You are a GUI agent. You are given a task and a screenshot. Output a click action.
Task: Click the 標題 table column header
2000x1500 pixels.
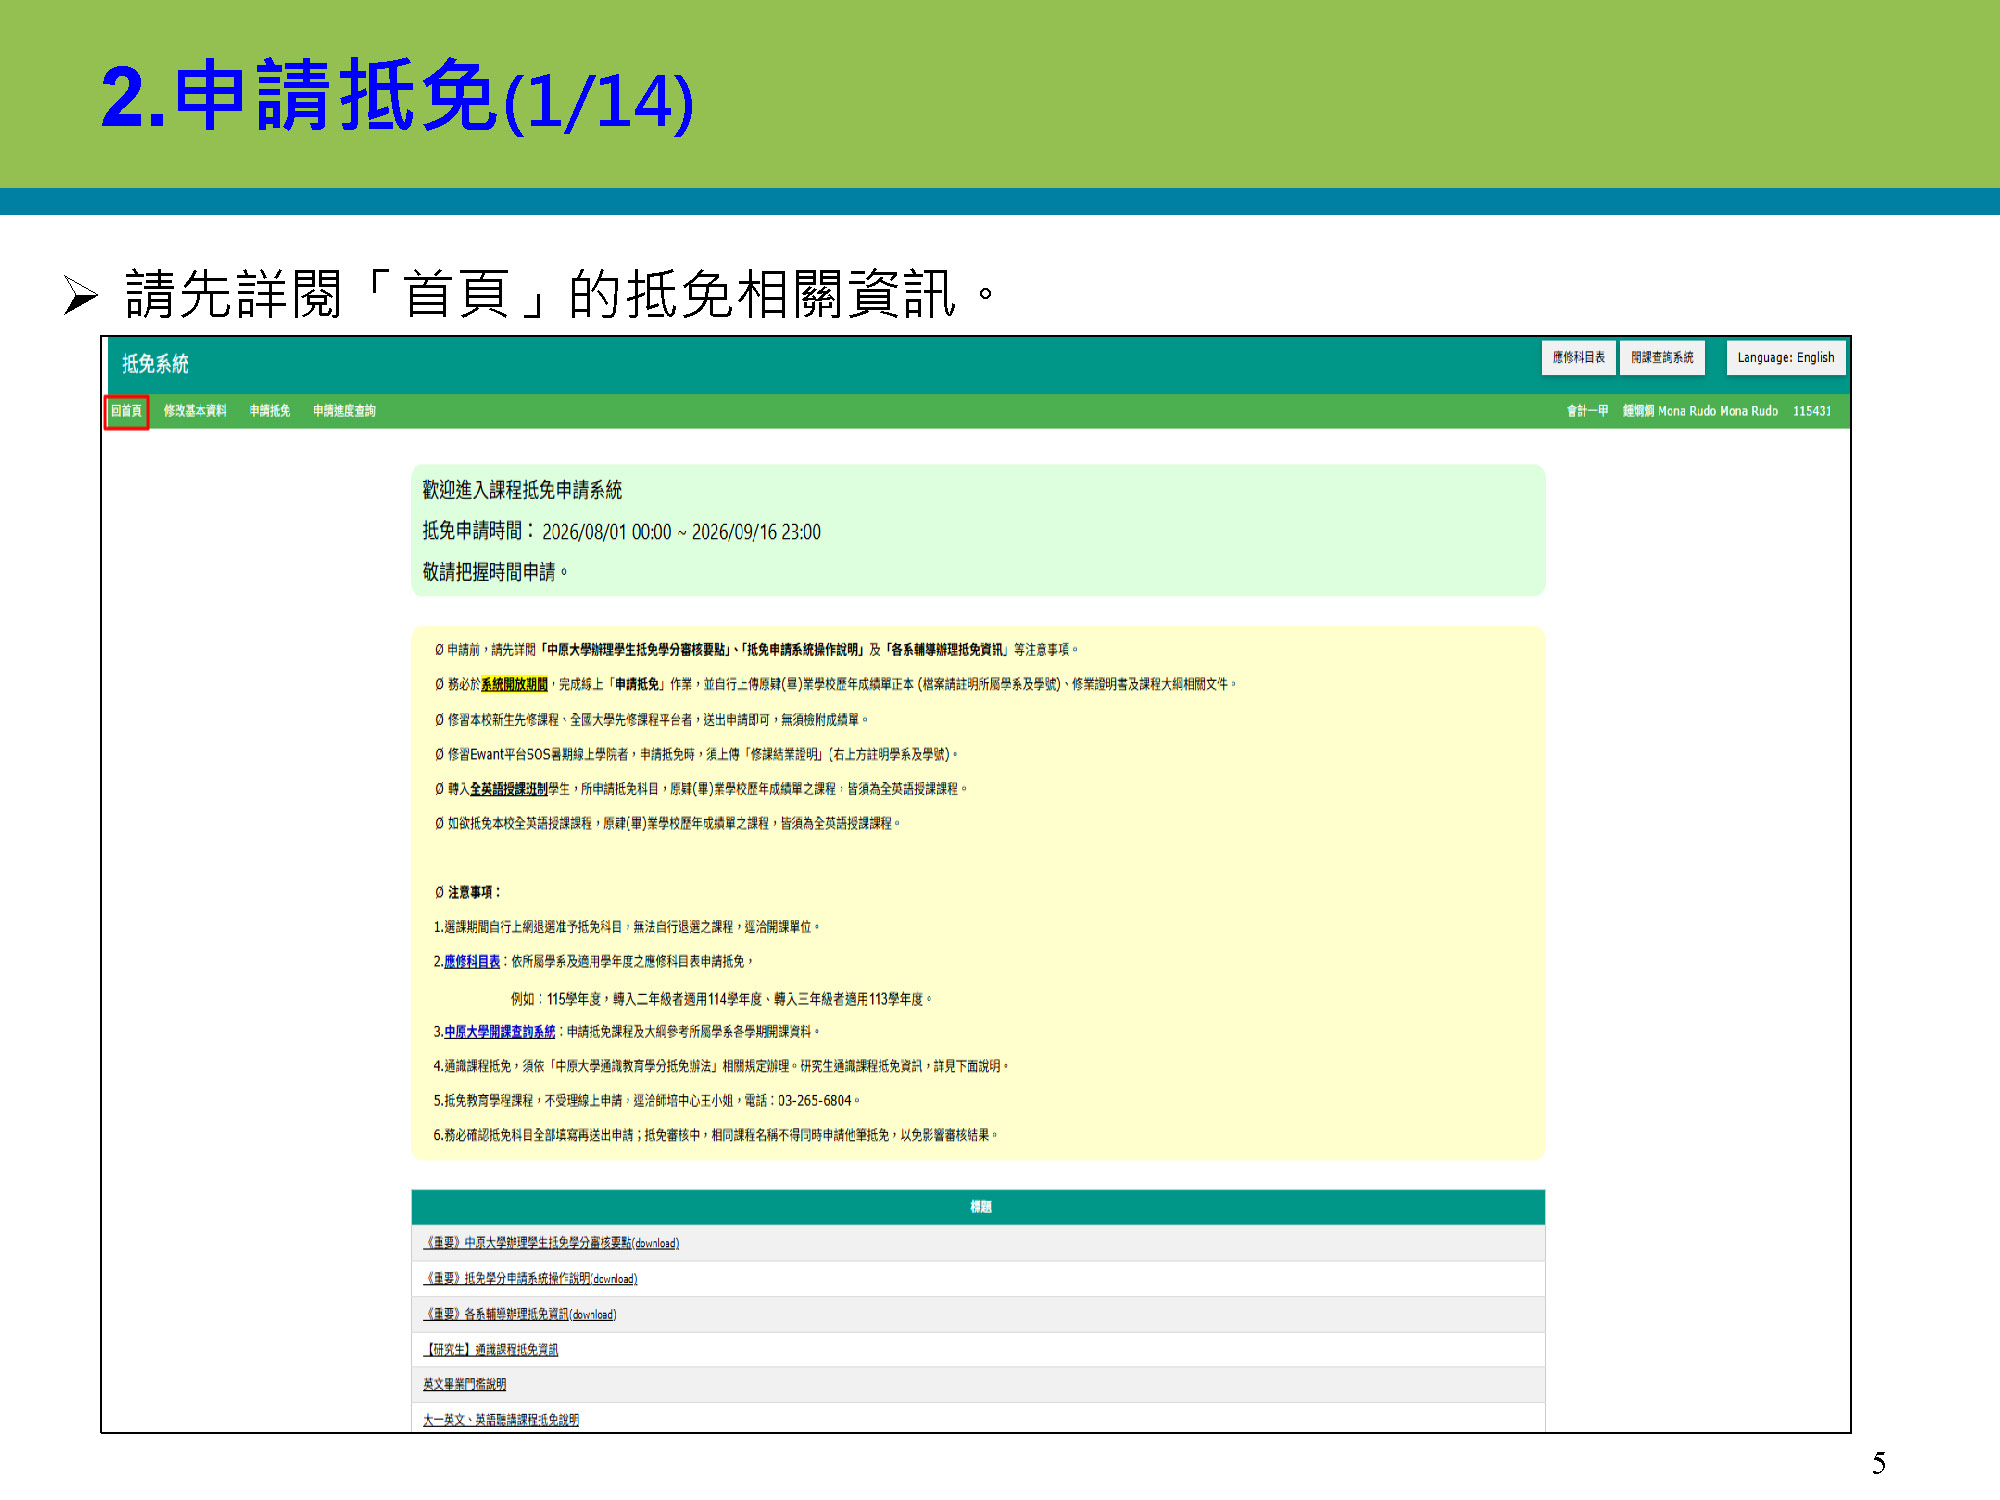pos(978,1207)
